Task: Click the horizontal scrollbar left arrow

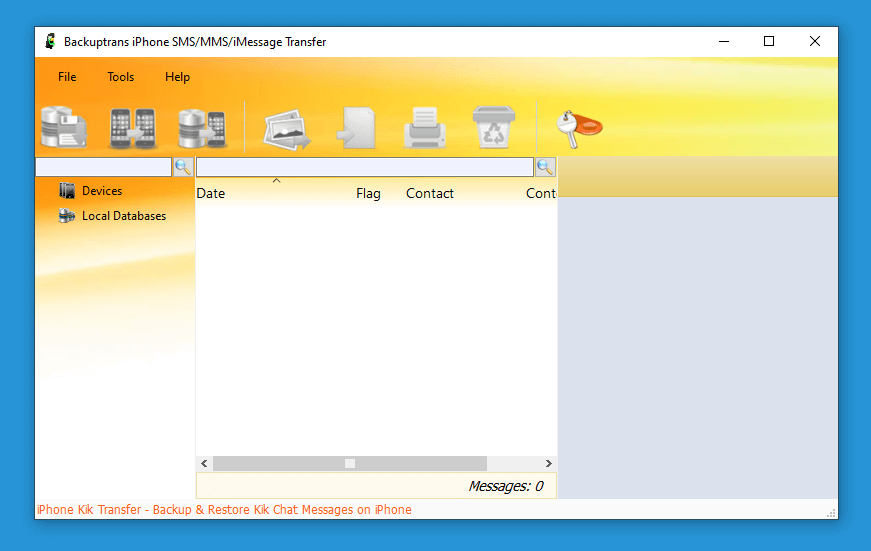Action: point(204,463)
